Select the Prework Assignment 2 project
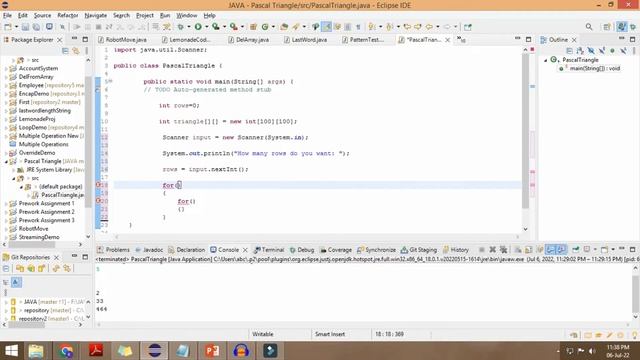The image size is (640, 360). [47, 212]
